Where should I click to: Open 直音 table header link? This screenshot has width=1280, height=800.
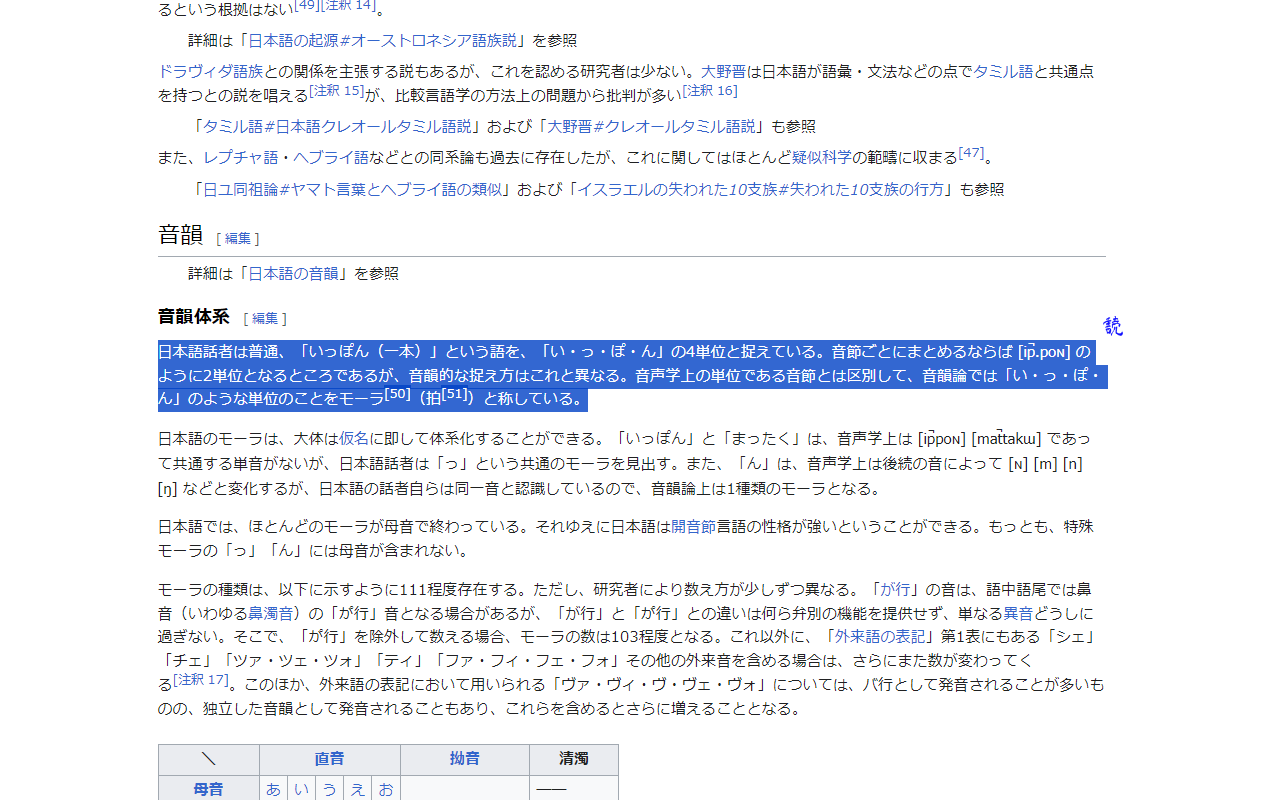point(329,759)
